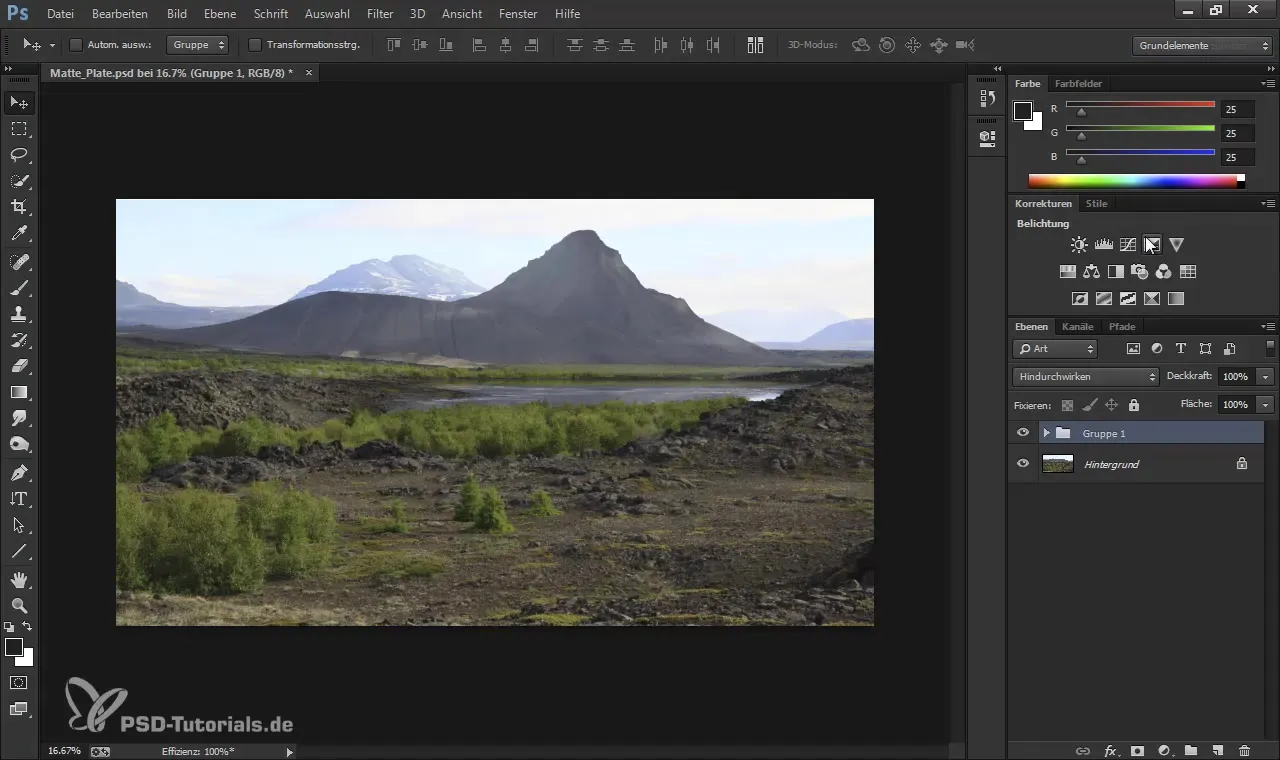The width and height of the screenshot is (1280, 760).
Task: Select the Crop tool
Action: (19, 207)
